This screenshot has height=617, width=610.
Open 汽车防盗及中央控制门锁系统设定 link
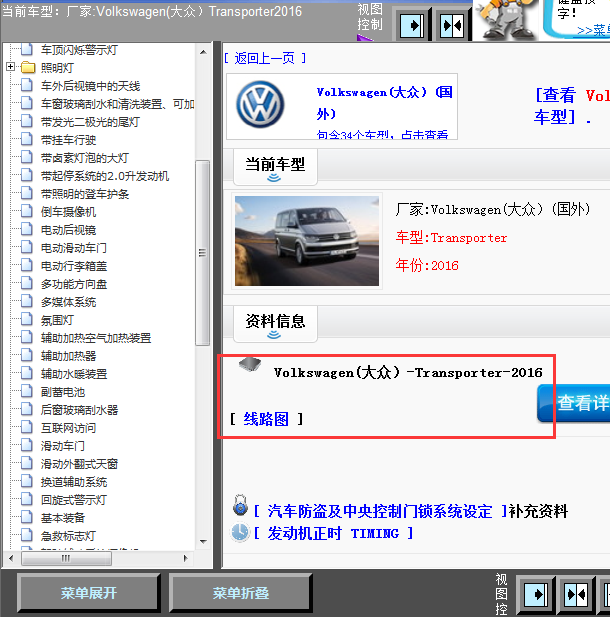380,512
